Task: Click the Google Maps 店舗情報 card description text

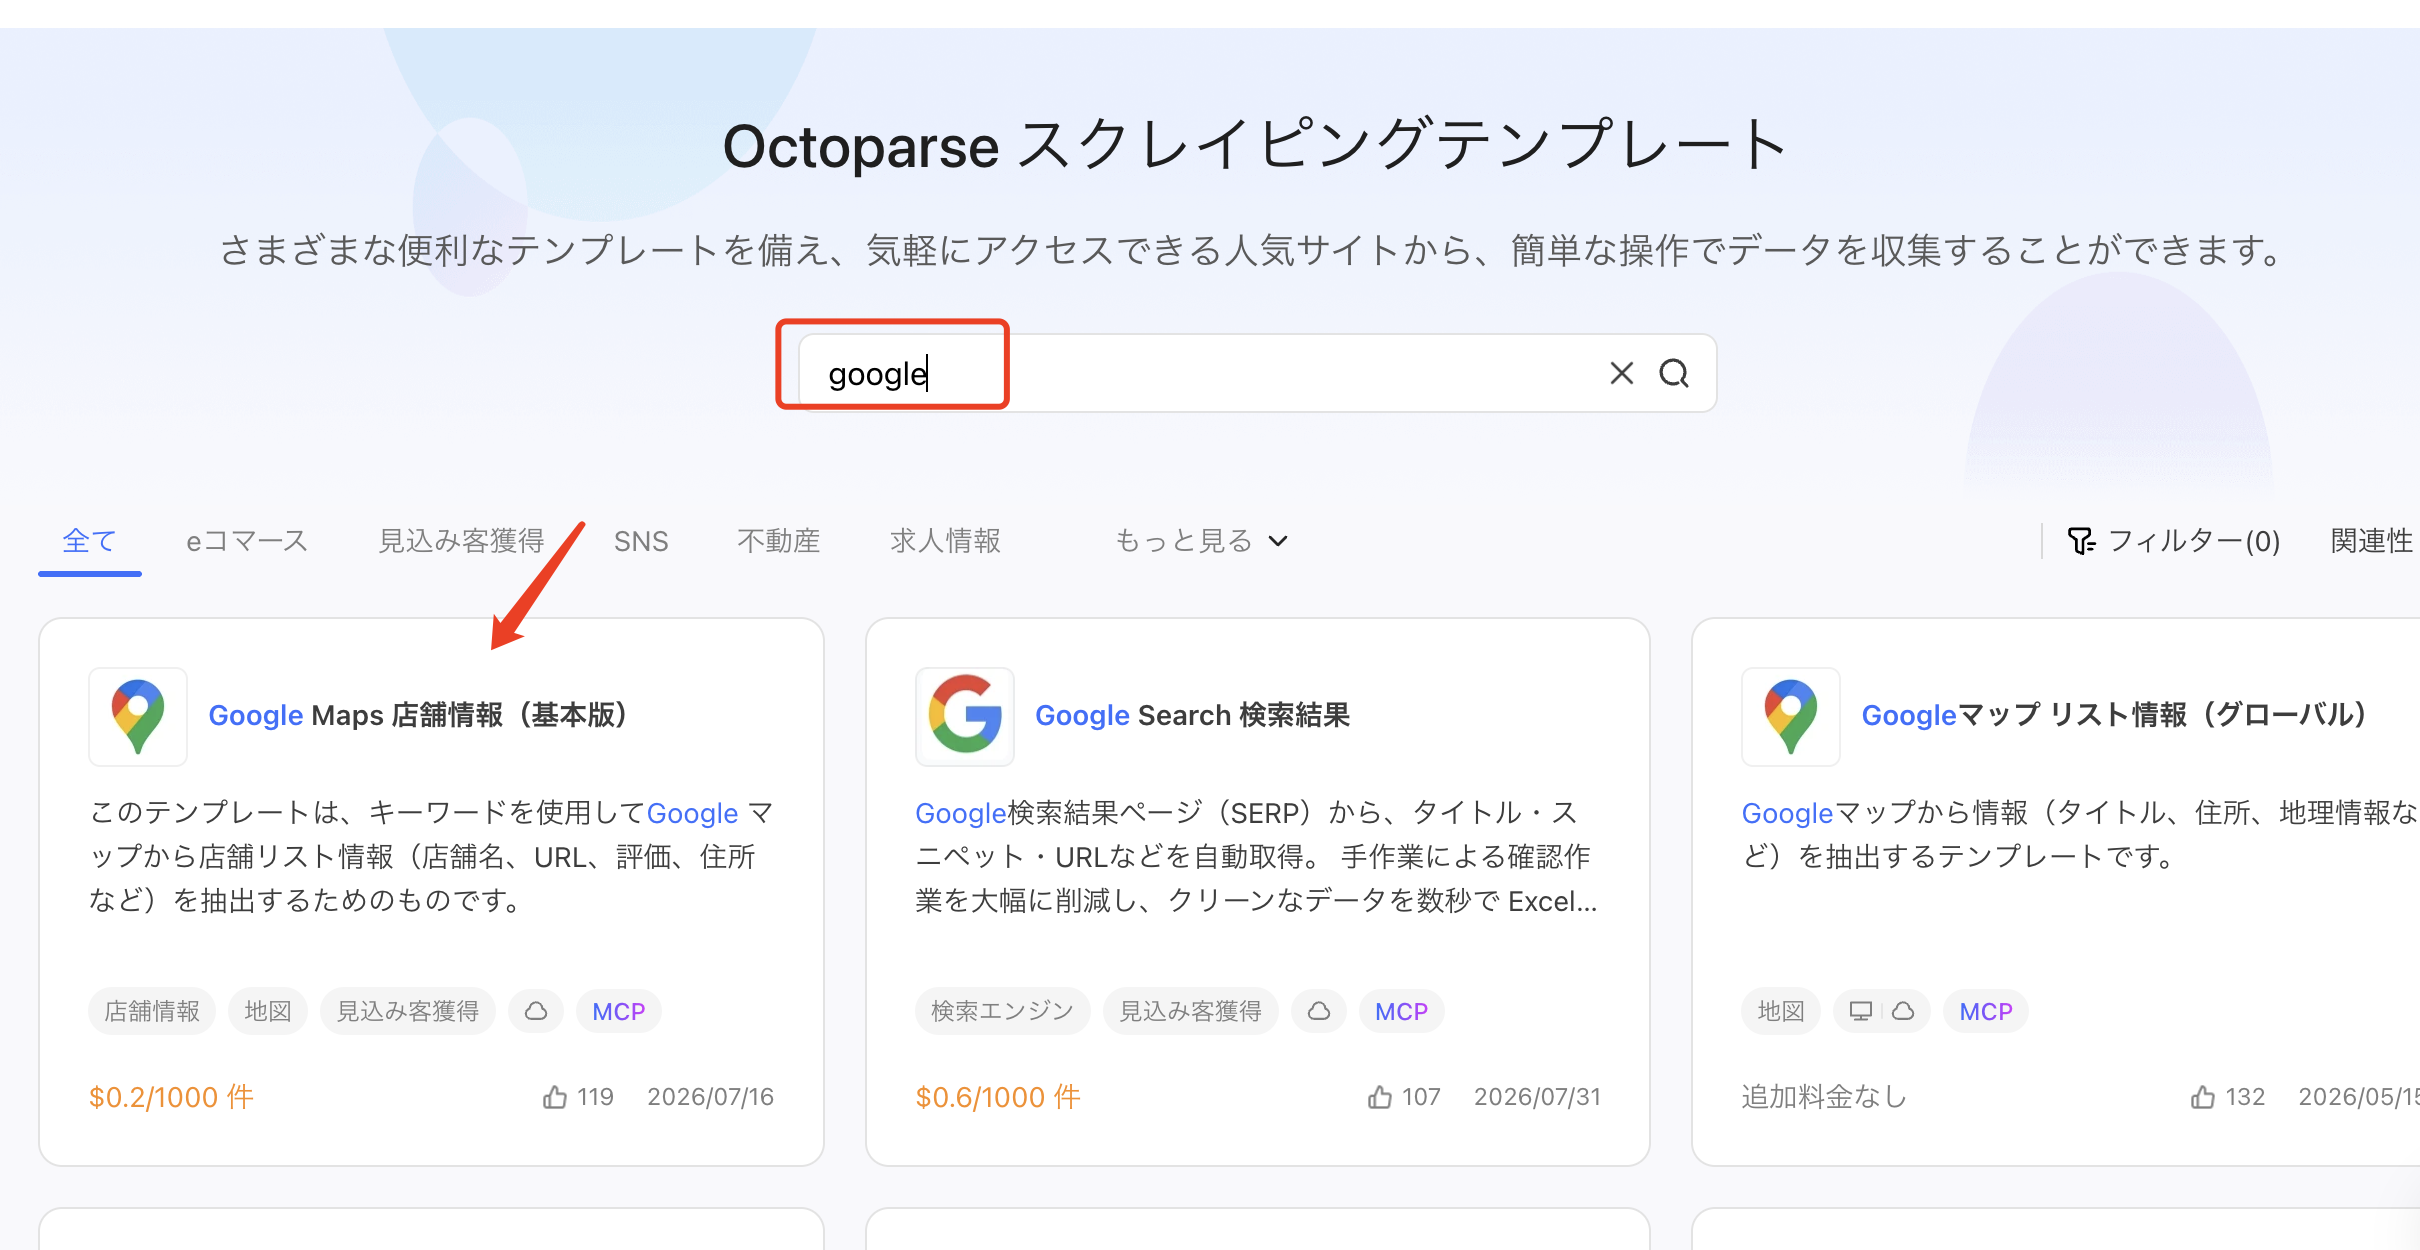Action: click(x=431, y=857)
